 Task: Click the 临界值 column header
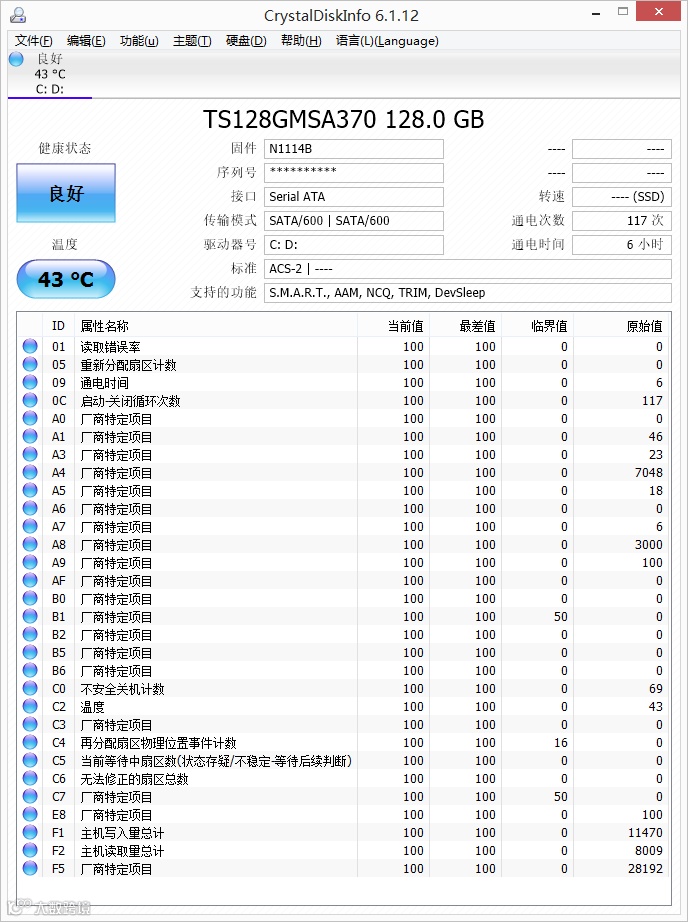(537, 326)
